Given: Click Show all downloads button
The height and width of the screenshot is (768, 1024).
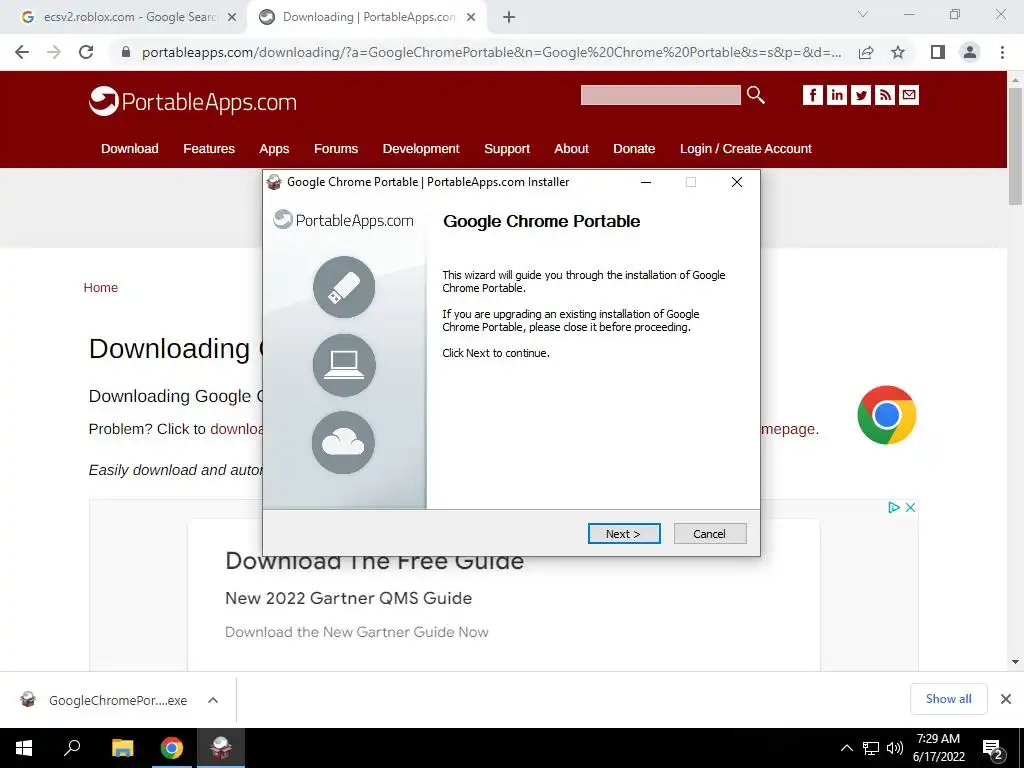Looking at the screenshot, I should (949, 699).
